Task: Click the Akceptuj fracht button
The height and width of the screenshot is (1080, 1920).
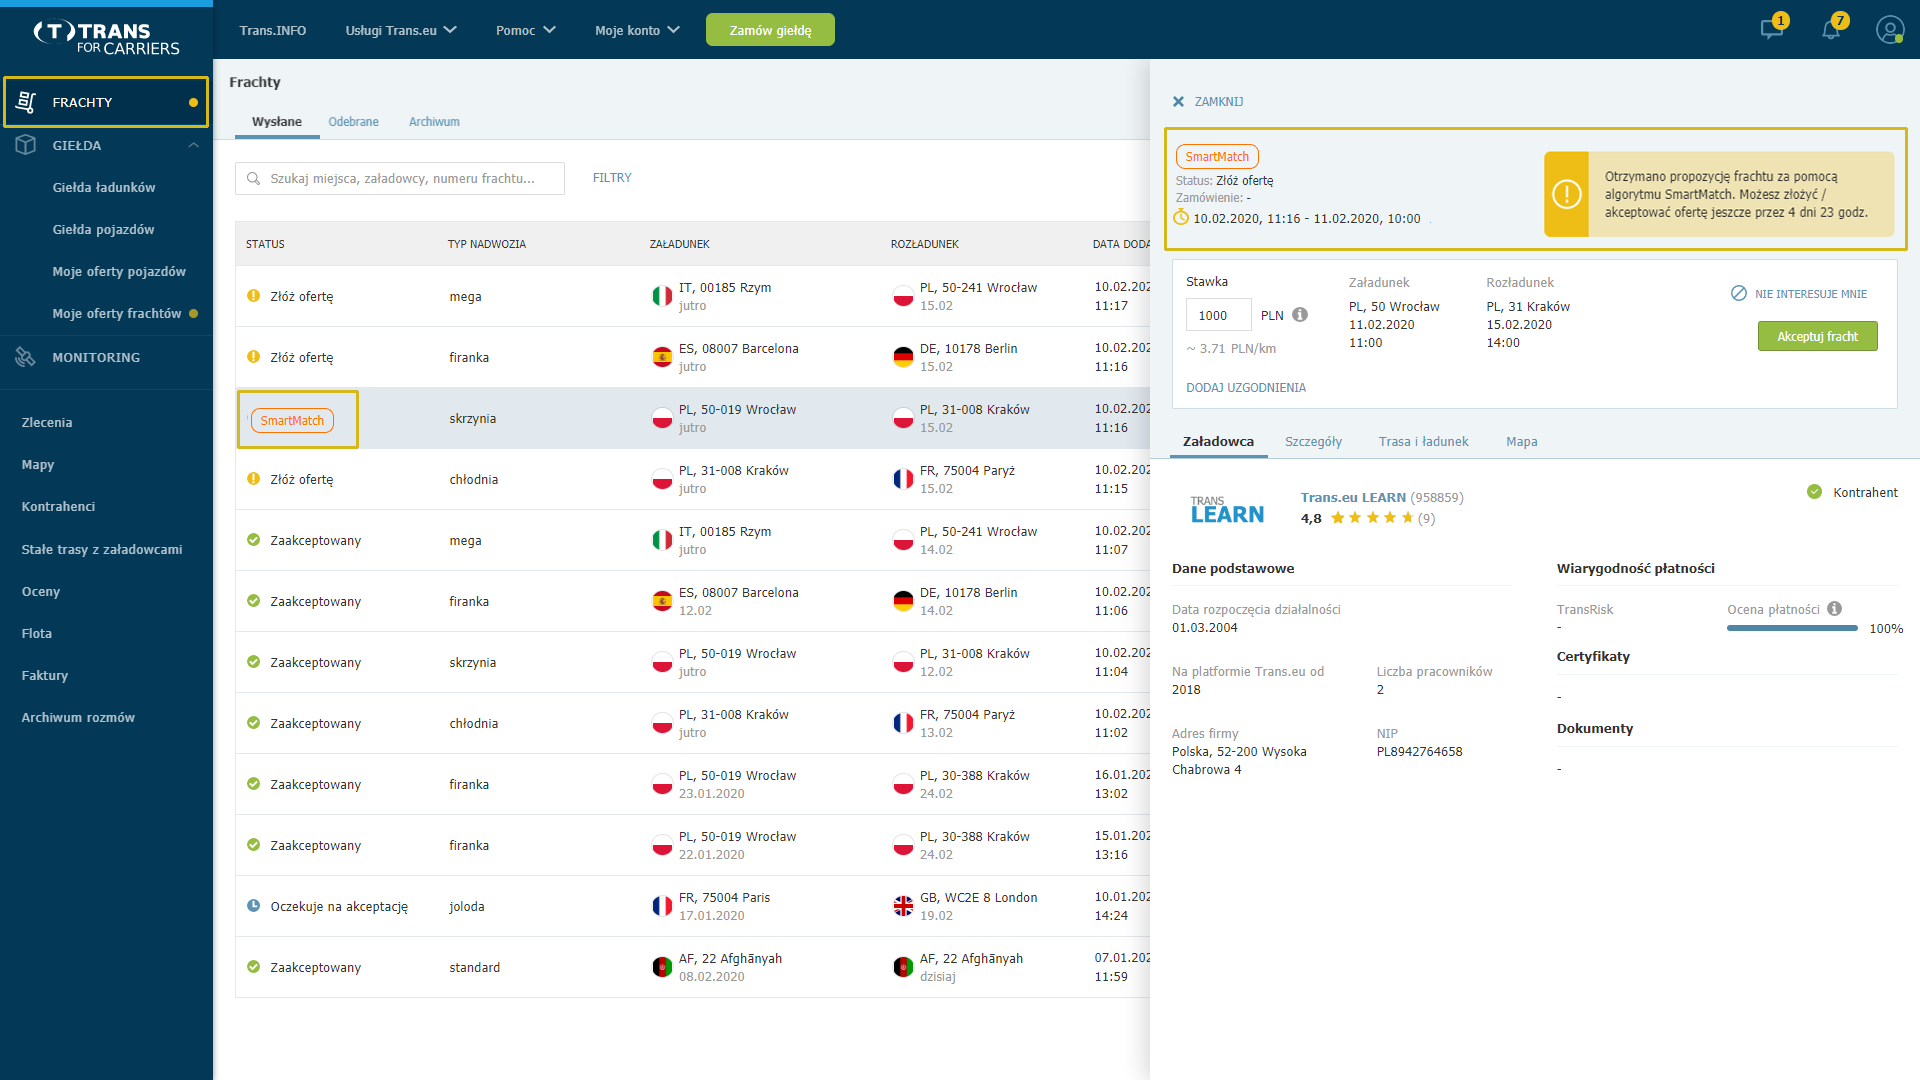Action: (1817, 336)
